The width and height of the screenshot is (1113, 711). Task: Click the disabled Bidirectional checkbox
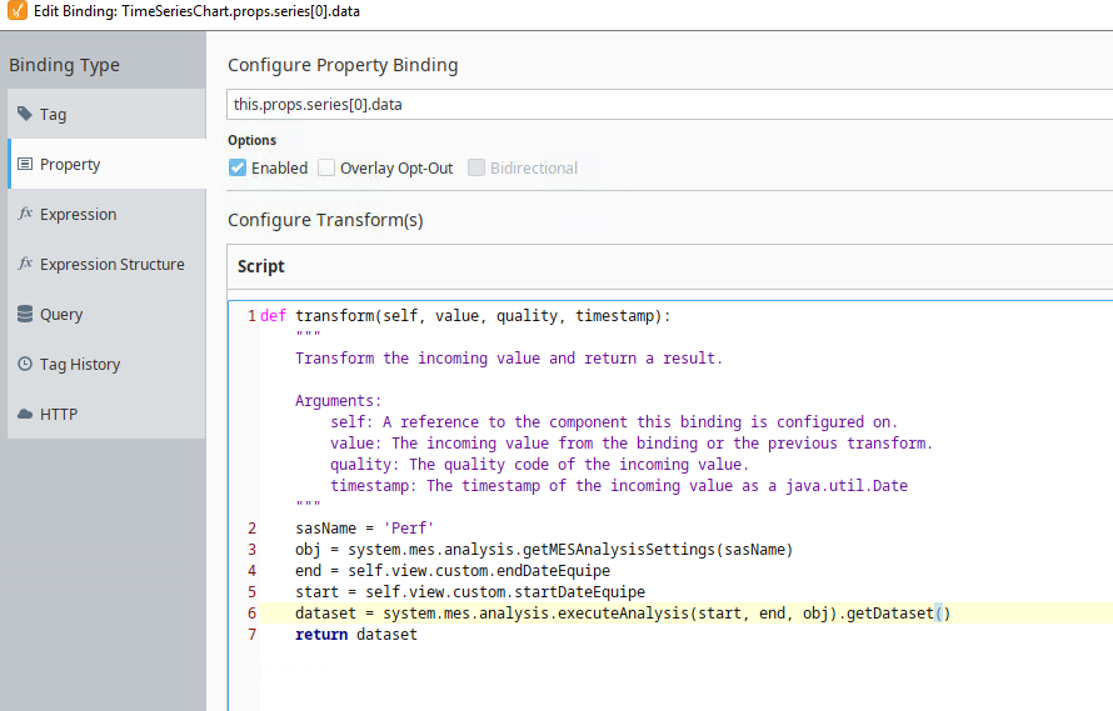point(476,167)
